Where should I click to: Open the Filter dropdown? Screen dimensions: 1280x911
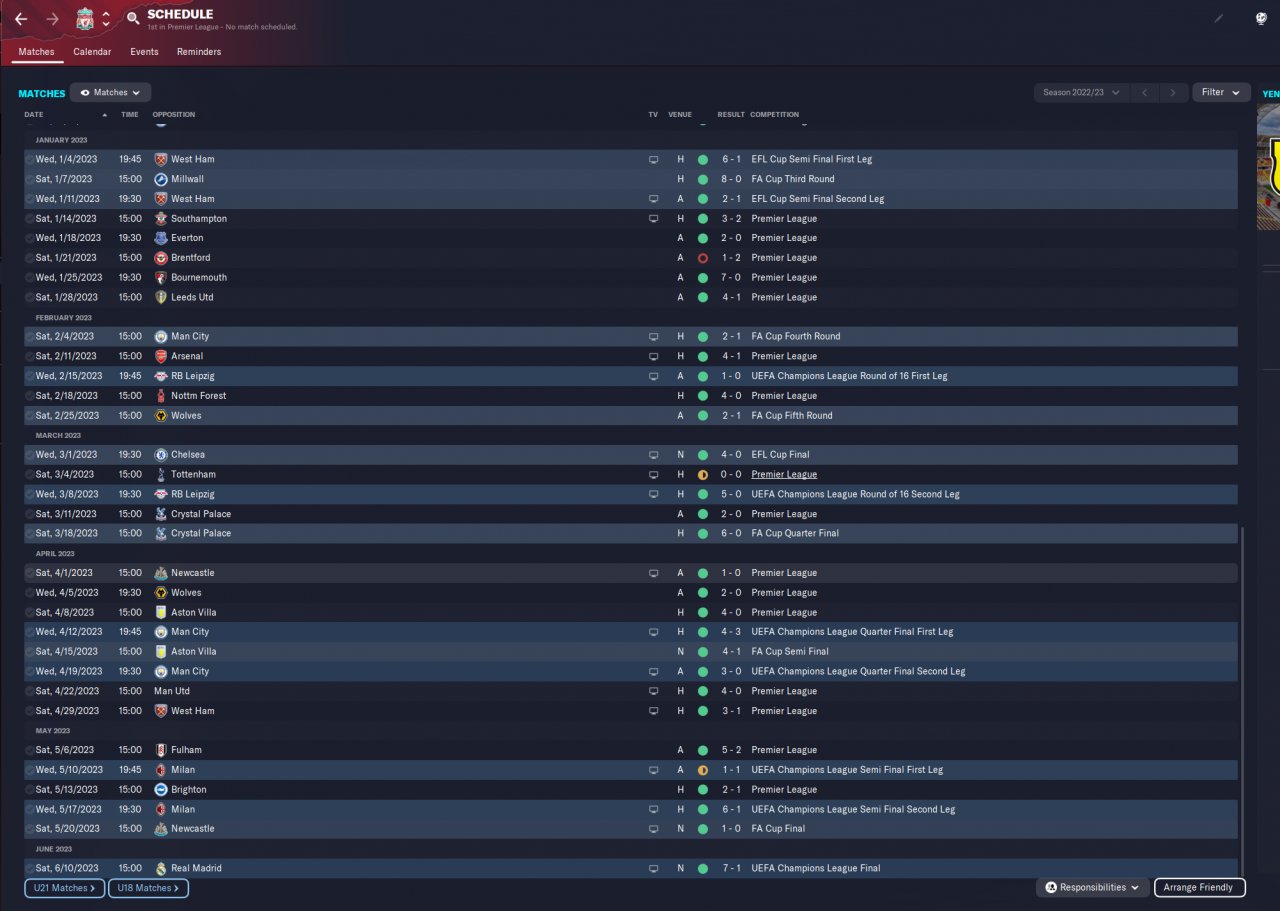(1221, 93)
